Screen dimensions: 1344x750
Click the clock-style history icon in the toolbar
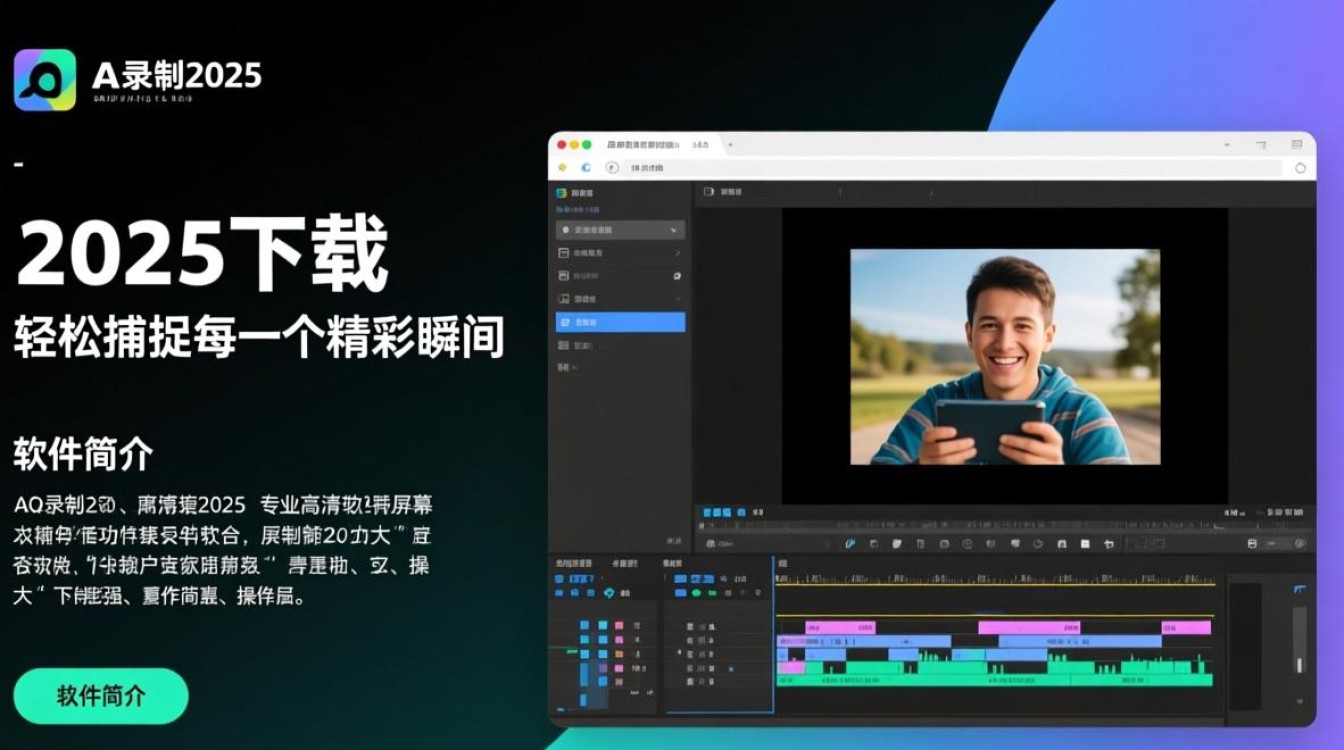coord(1039,542)
